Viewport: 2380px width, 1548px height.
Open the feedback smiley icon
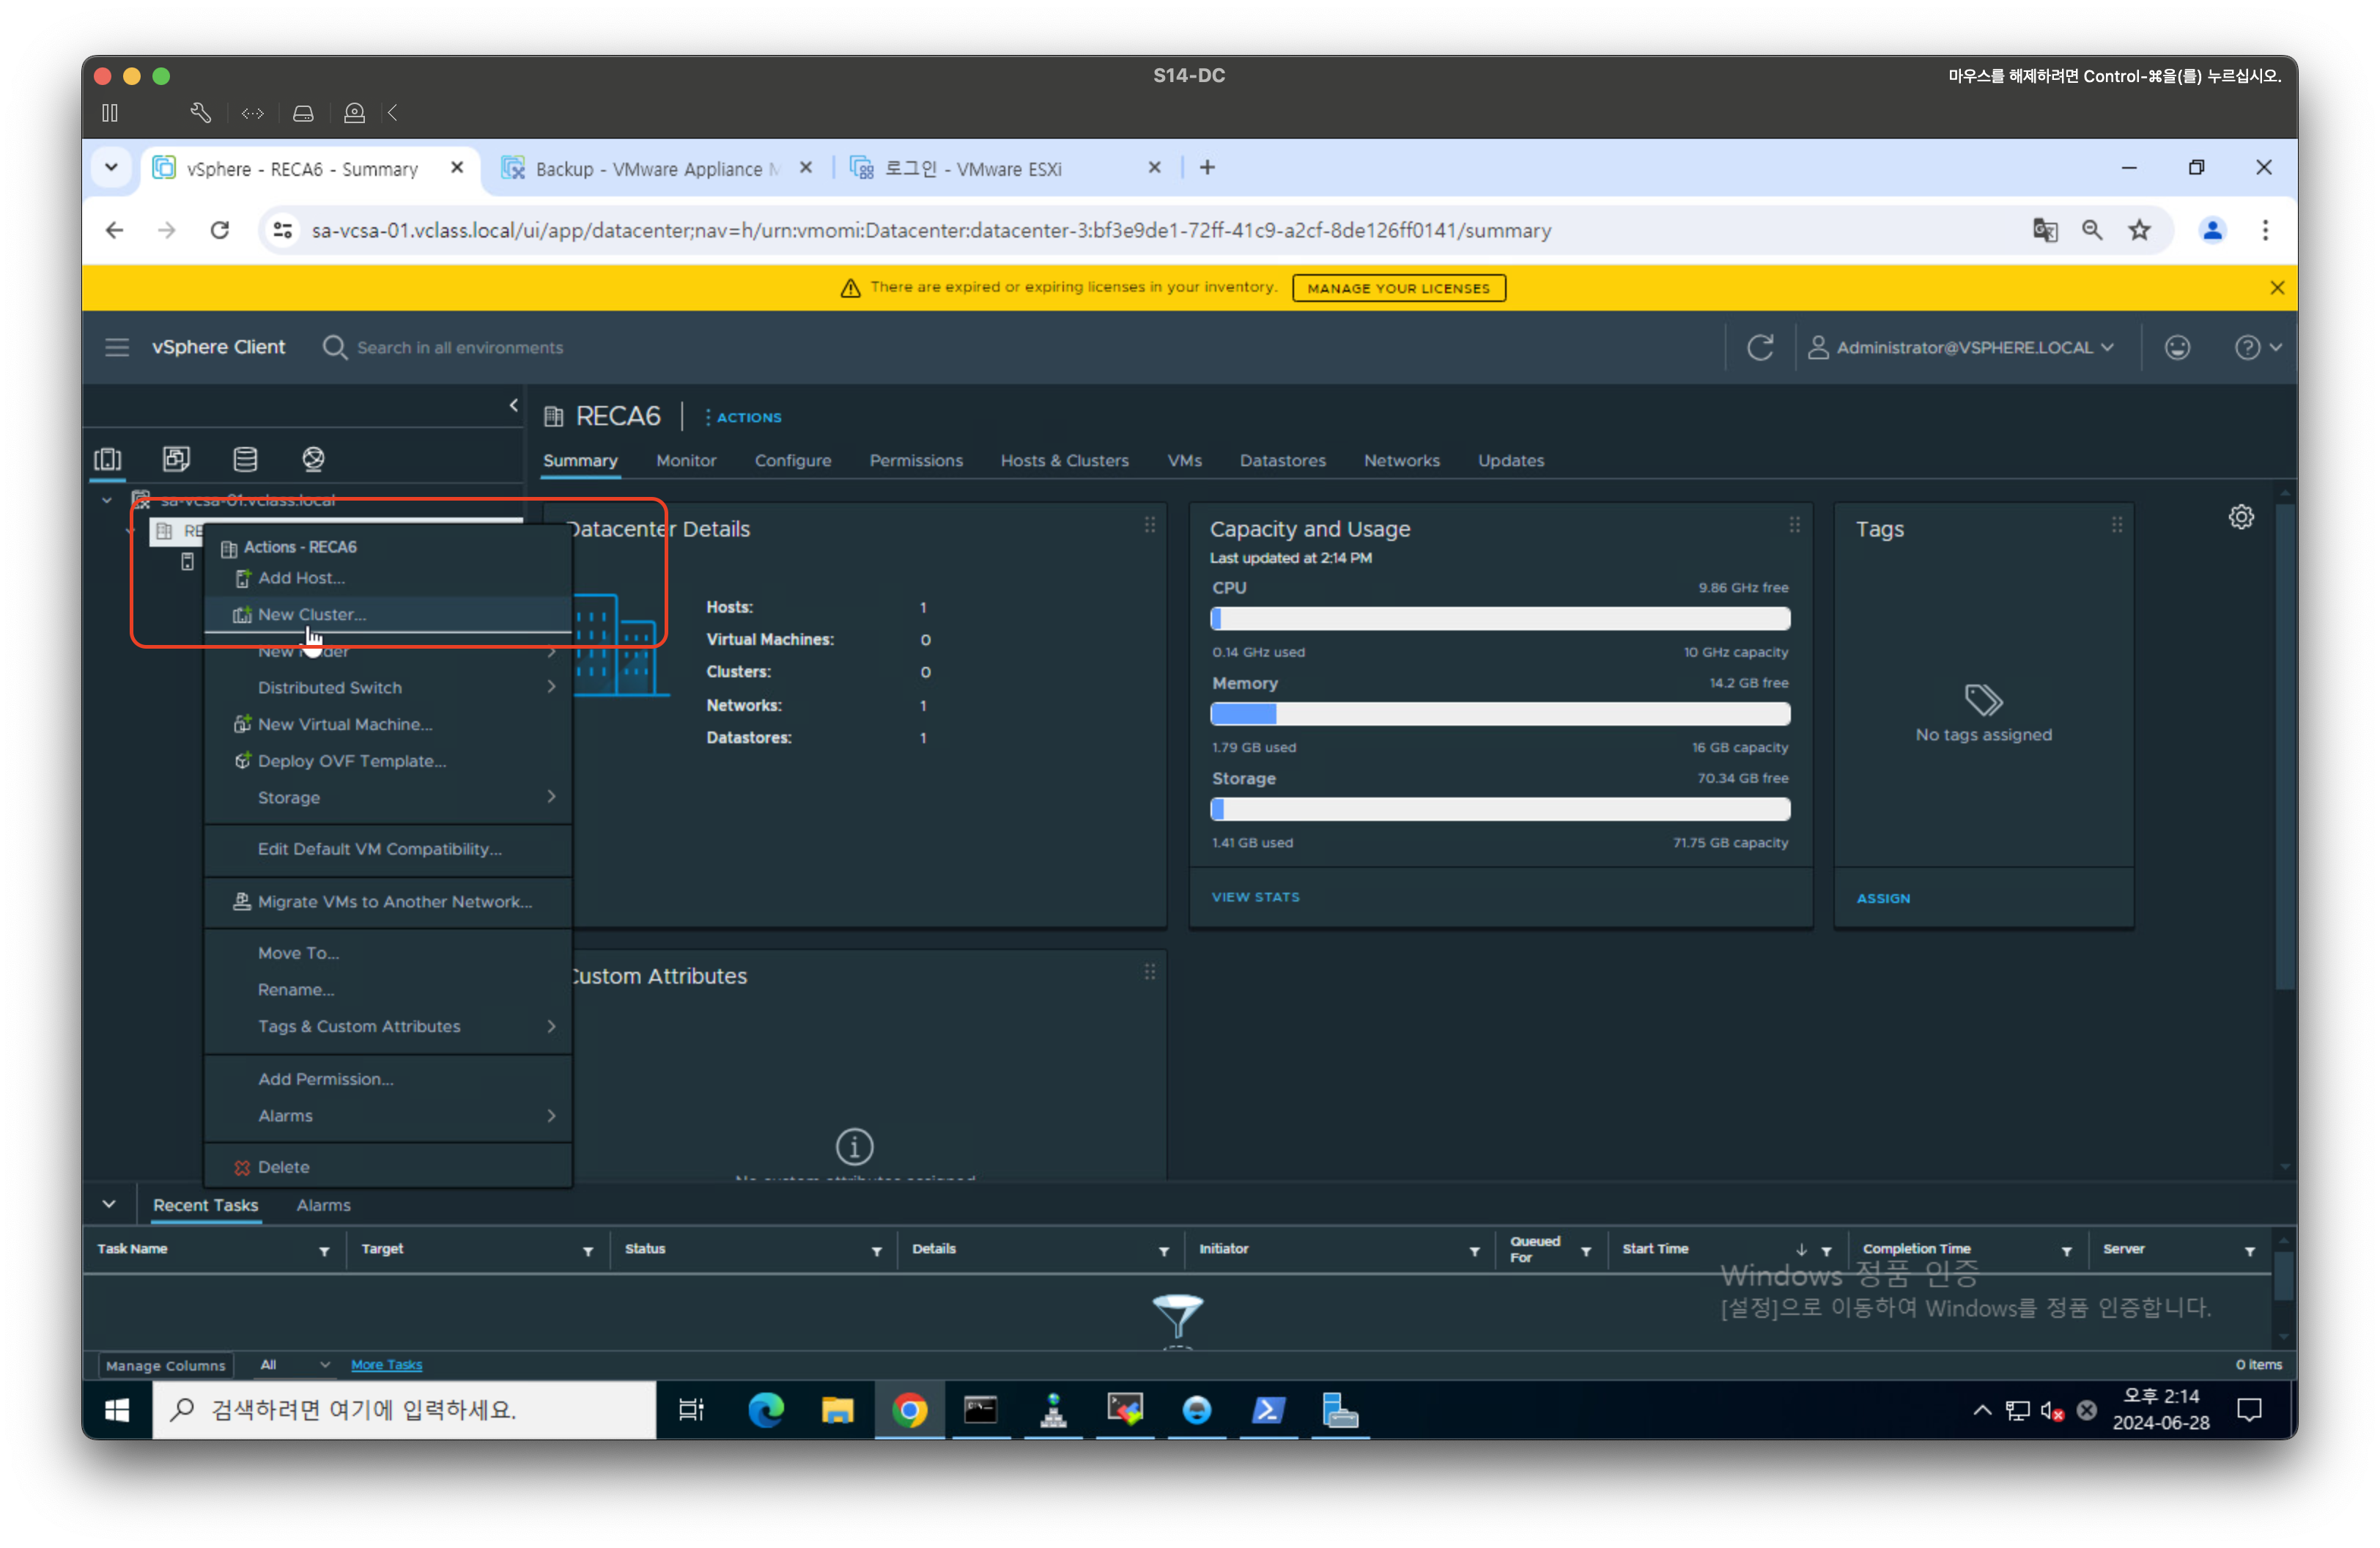(x=2177, y=347)
